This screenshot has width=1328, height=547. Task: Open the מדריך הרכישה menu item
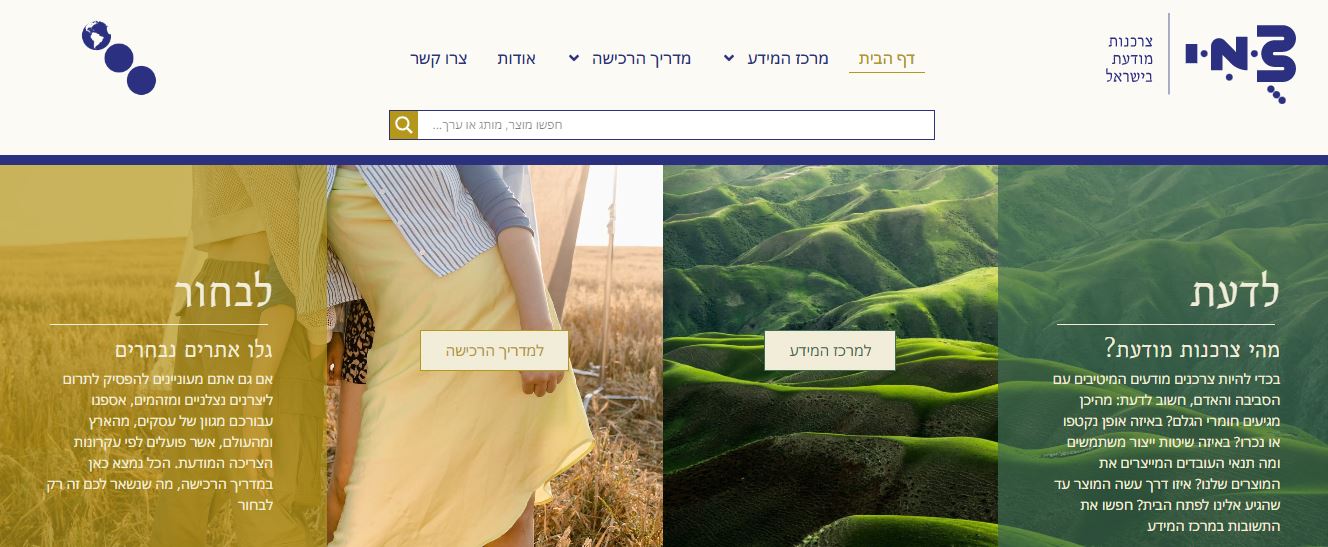[642, 58]
